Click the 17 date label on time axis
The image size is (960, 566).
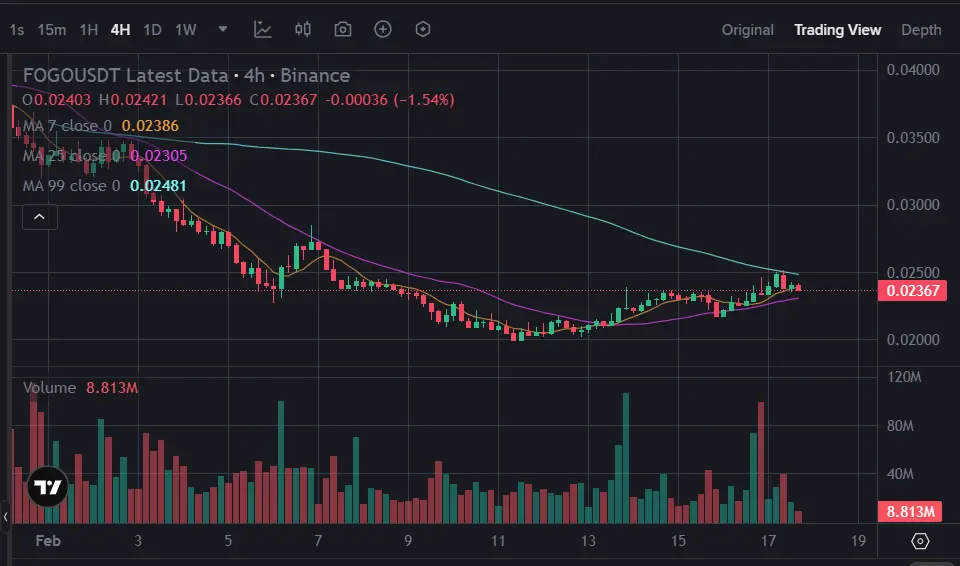(x=768, y=541)
